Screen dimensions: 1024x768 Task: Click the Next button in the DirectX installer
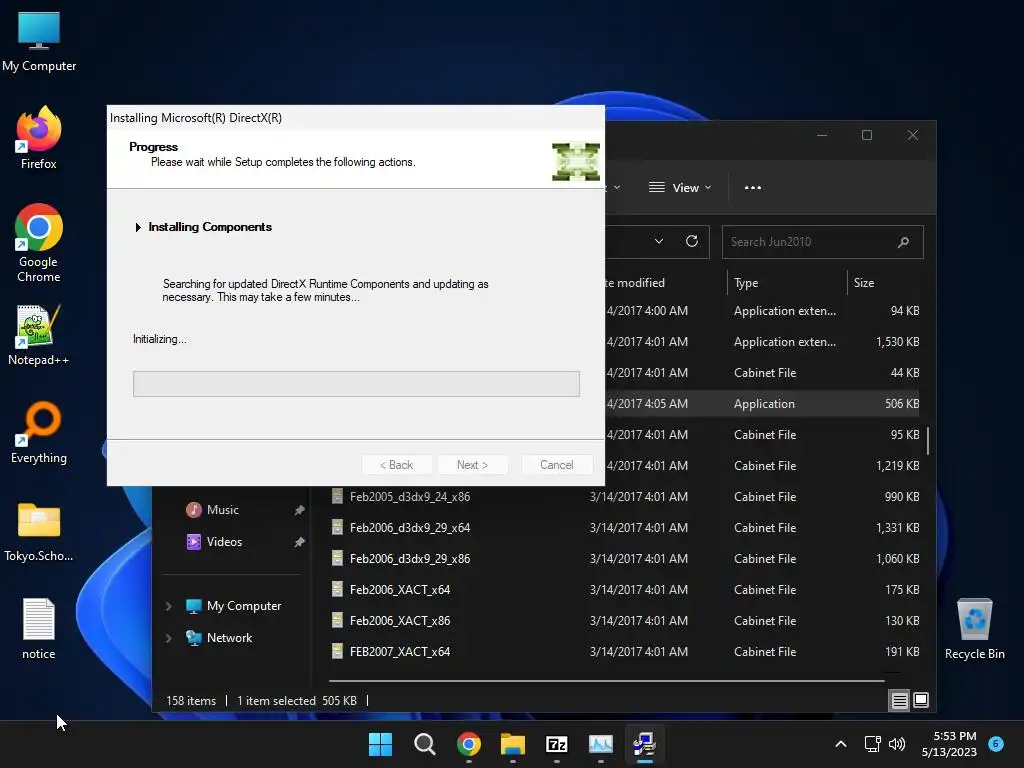pyautogui.click(x=472, y=465)
